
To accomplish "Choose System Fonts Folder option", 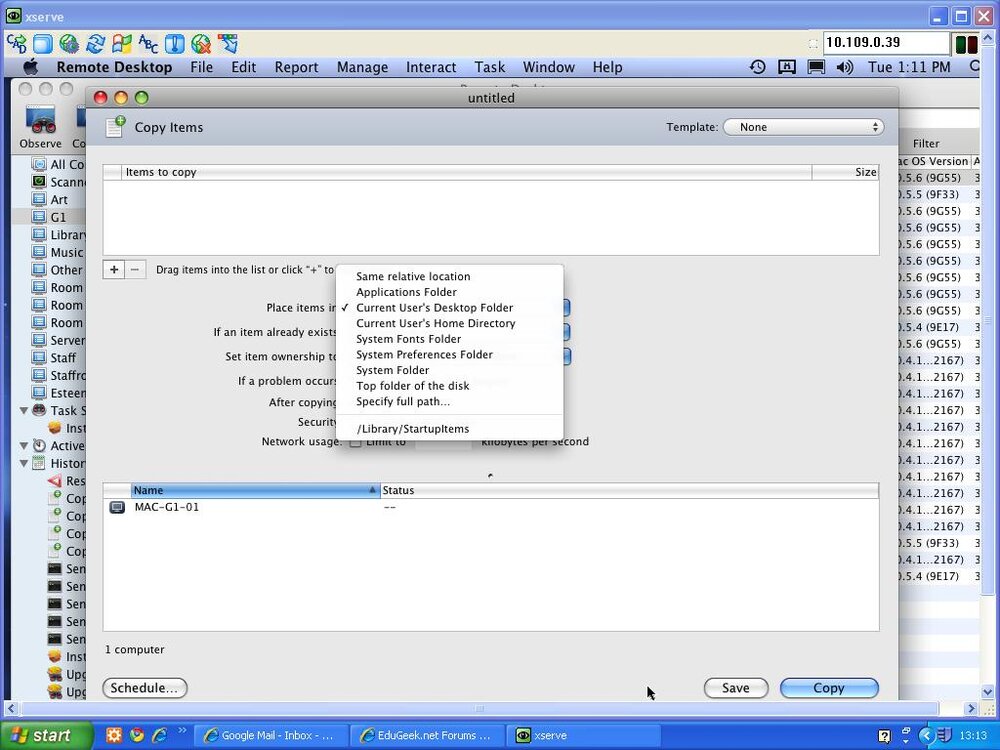I will (x=450, y=339).
